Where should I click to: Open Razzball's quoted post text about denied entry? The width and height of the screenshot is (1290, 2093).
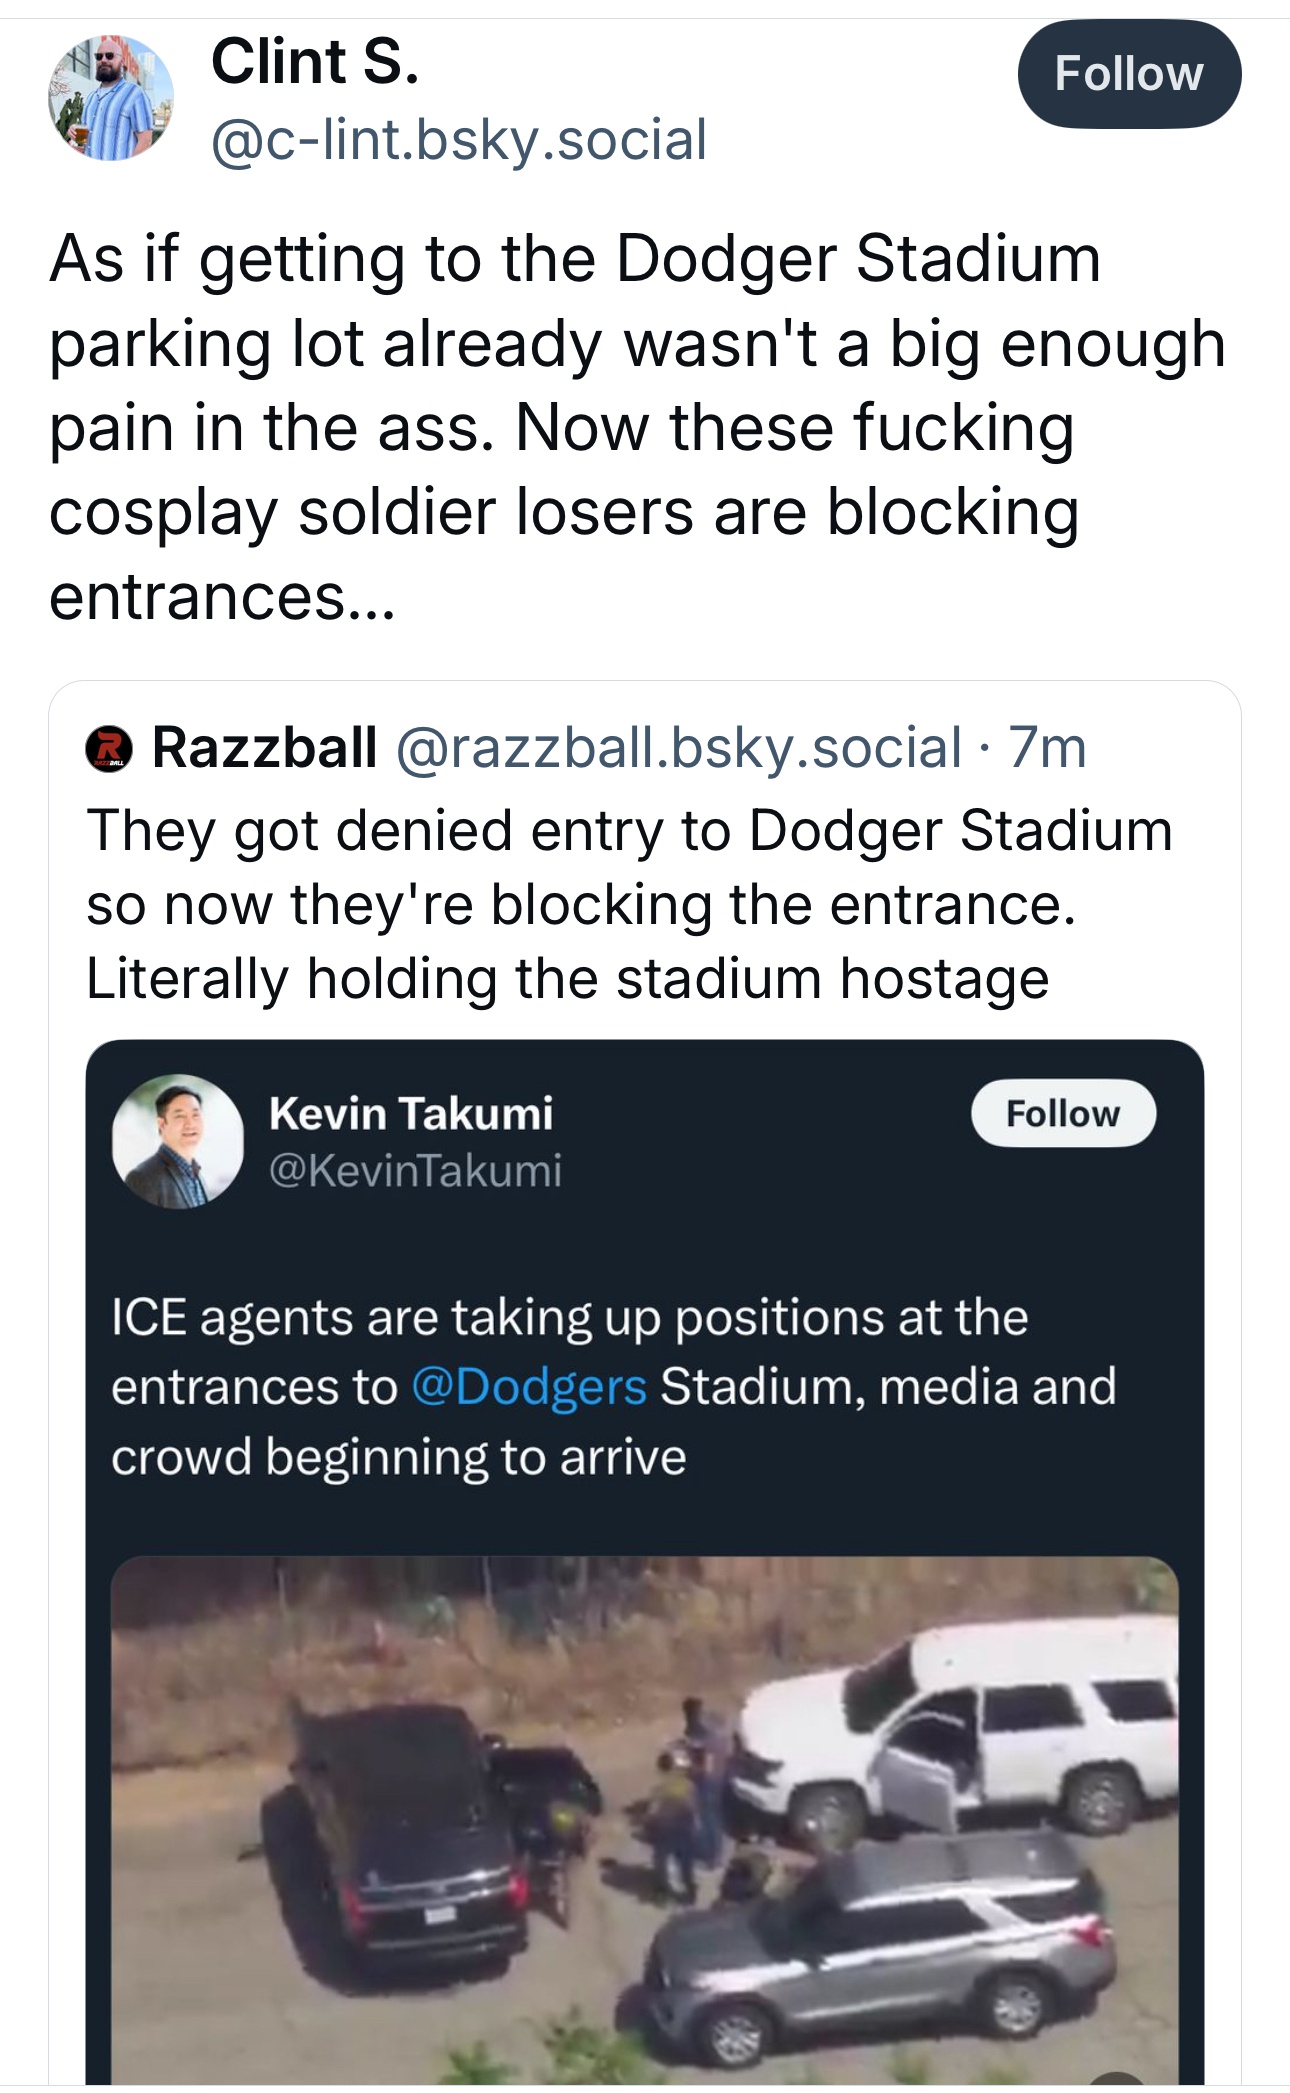630,904
